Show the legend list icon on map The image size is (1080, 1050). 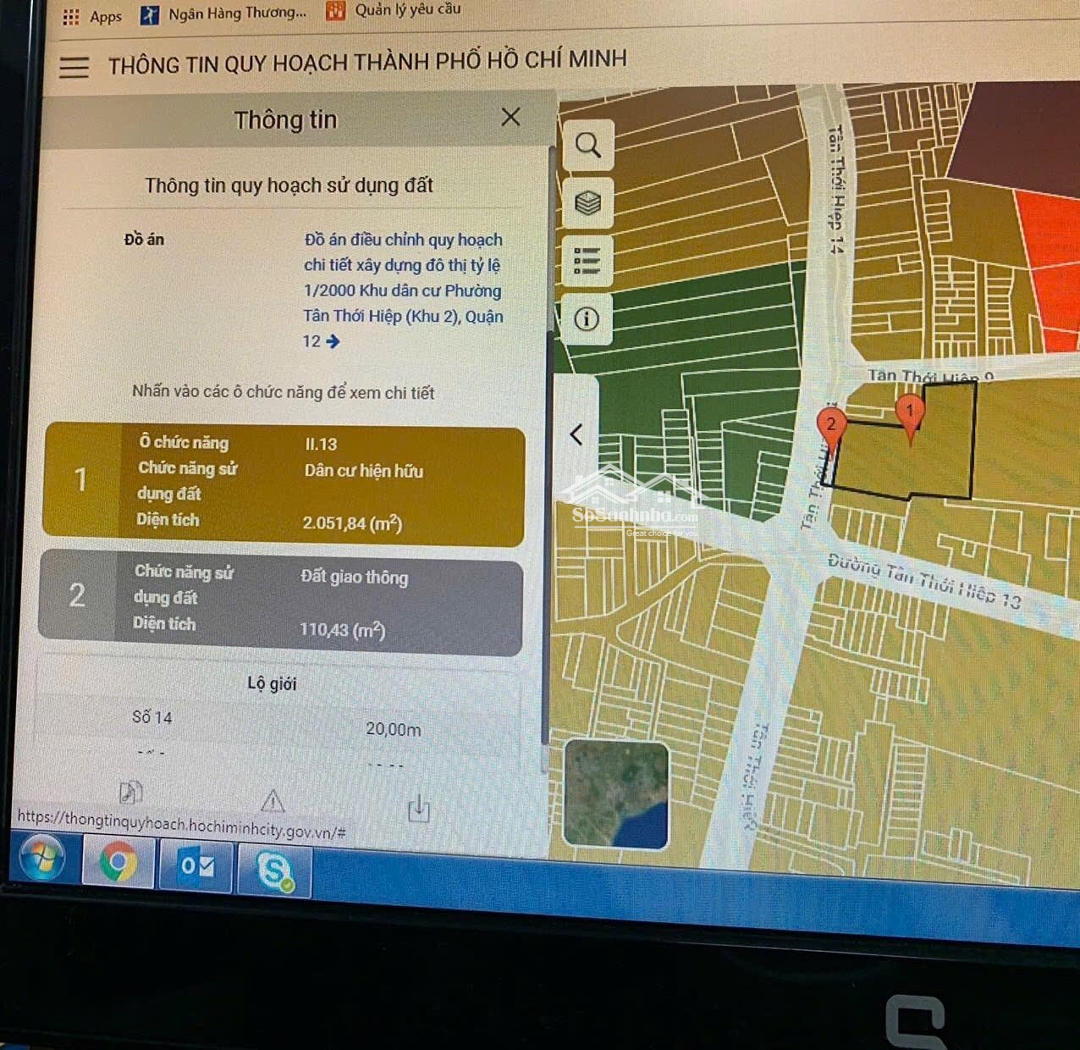point(588,261)
